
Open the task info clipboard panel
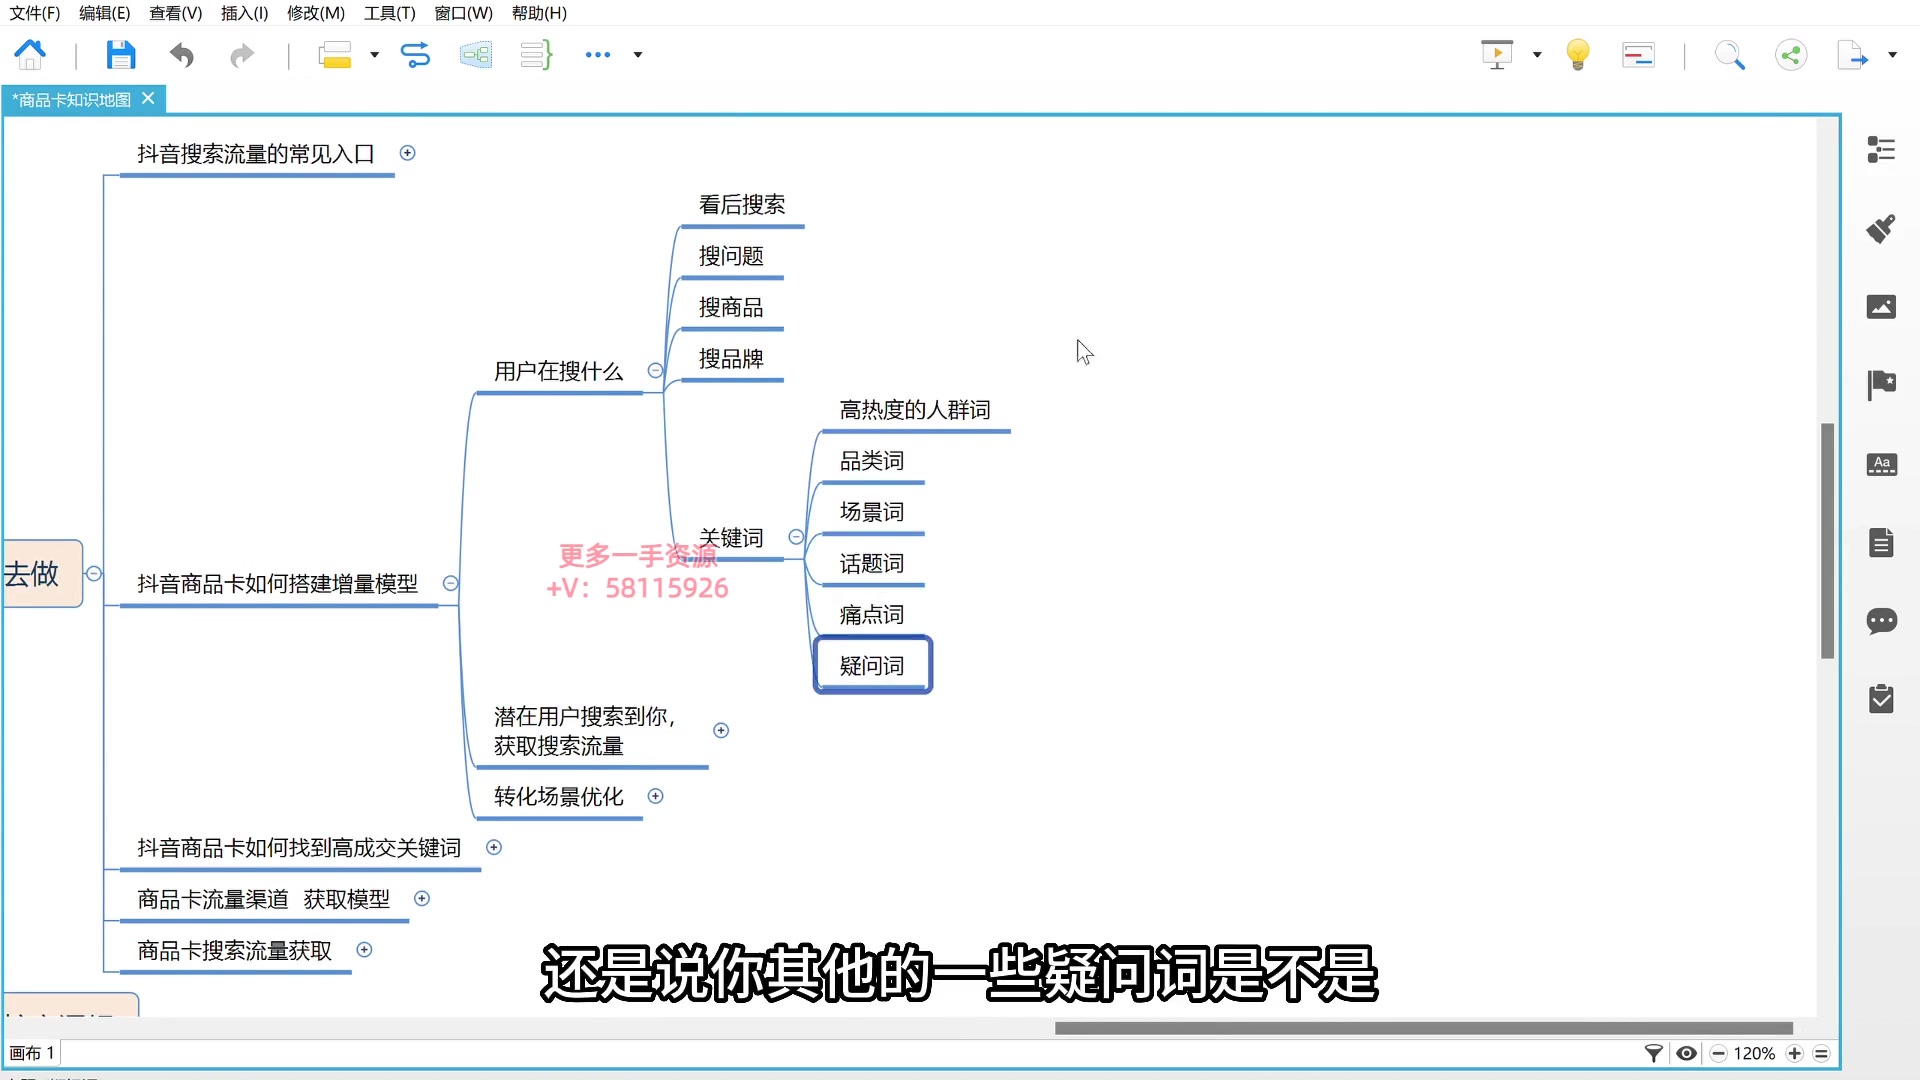[1881, 699]
